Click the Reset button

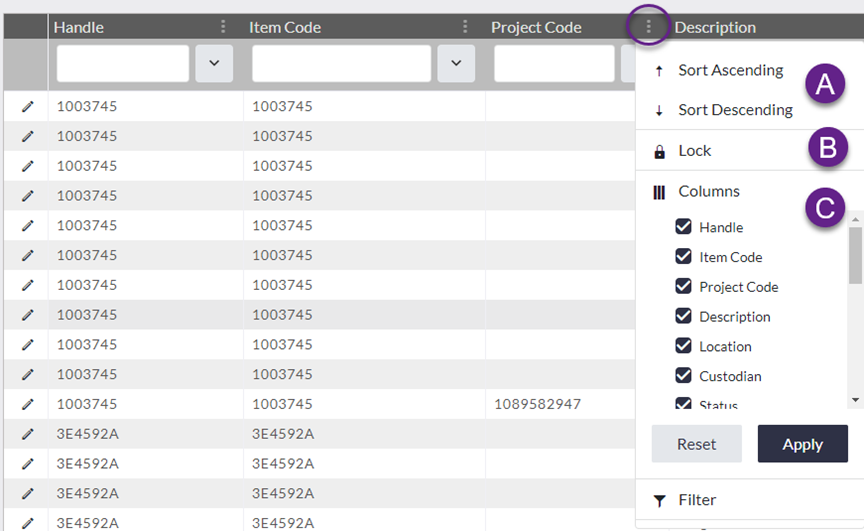click(696, 444)
